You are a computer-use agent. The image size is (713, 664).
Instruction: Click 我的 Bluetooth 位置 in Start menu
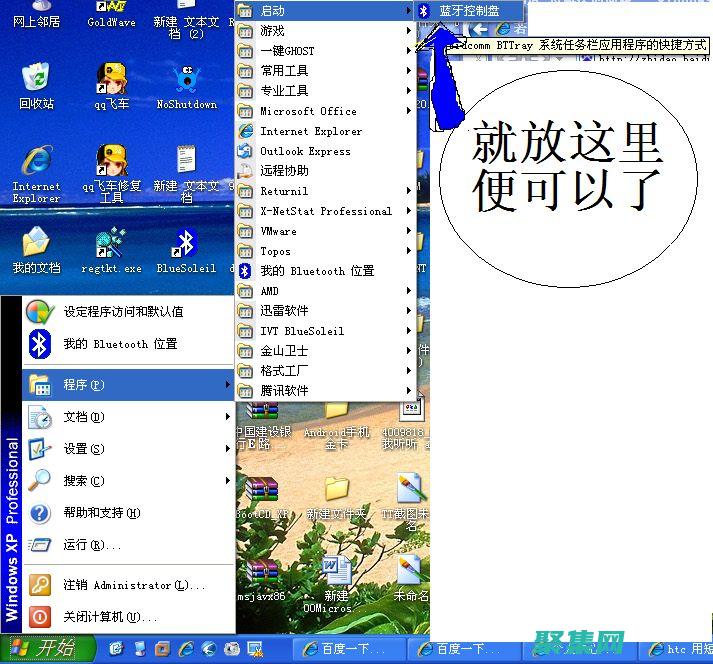(120, 344)
